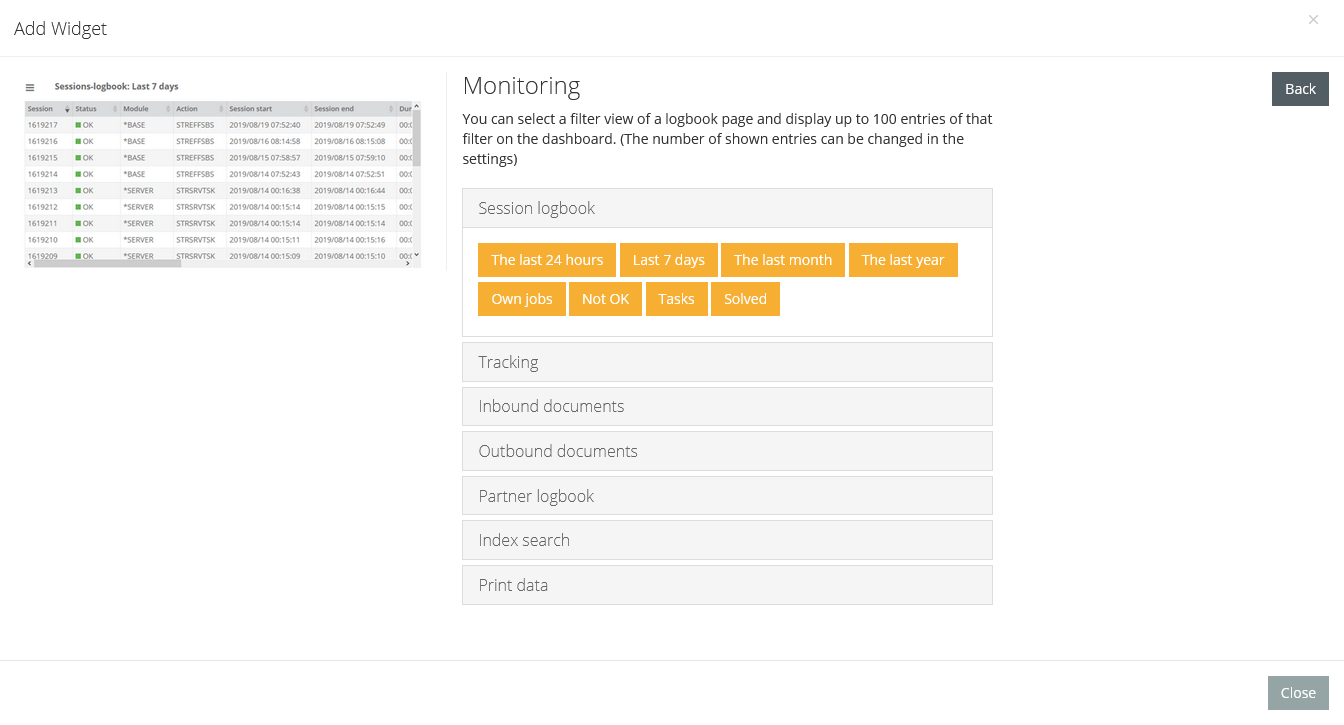This screenshot has height=725, width=1344.
Task: Pick the 'Tasks' filter button
Action: [x=676, y=299]
